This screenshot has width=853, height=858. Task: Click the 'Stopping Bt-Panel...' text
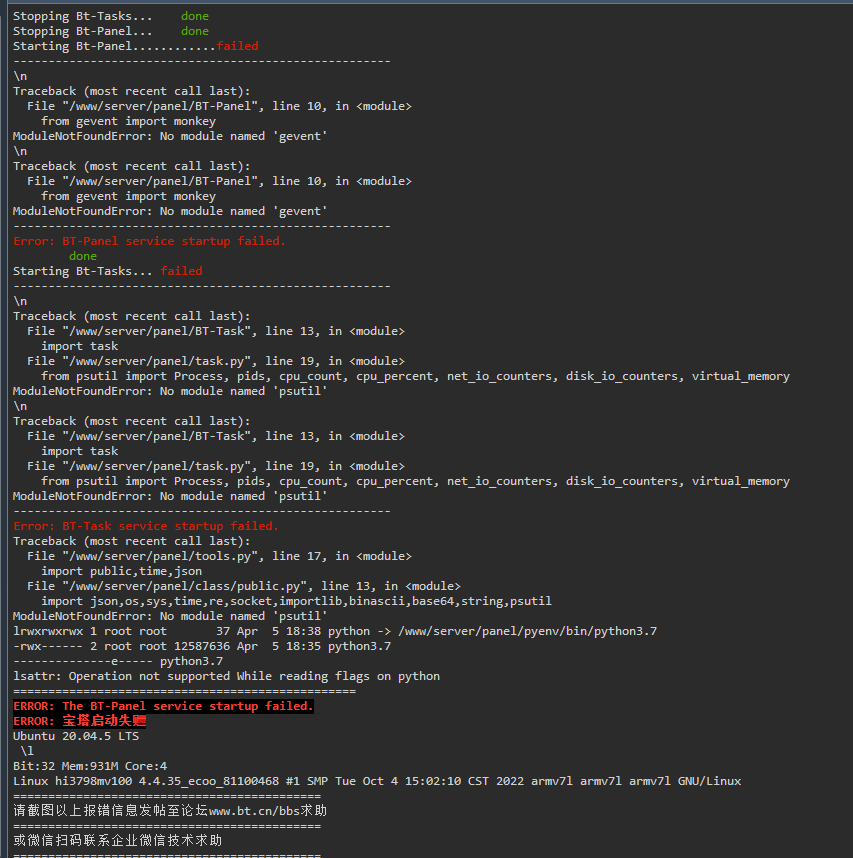83,31
